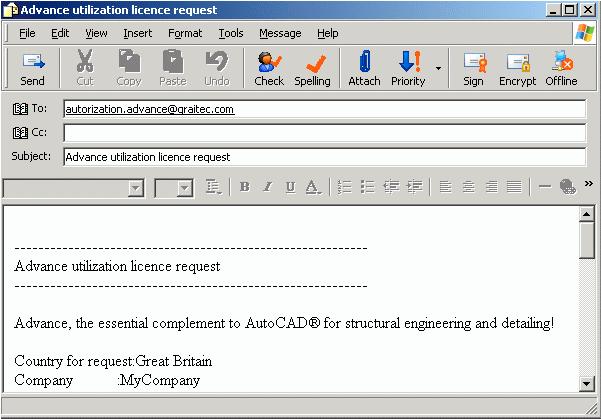The height and width of the screenshot is (419, 601).
Task: Click the Undo arrow icon
Action: (x=217, y=68)
